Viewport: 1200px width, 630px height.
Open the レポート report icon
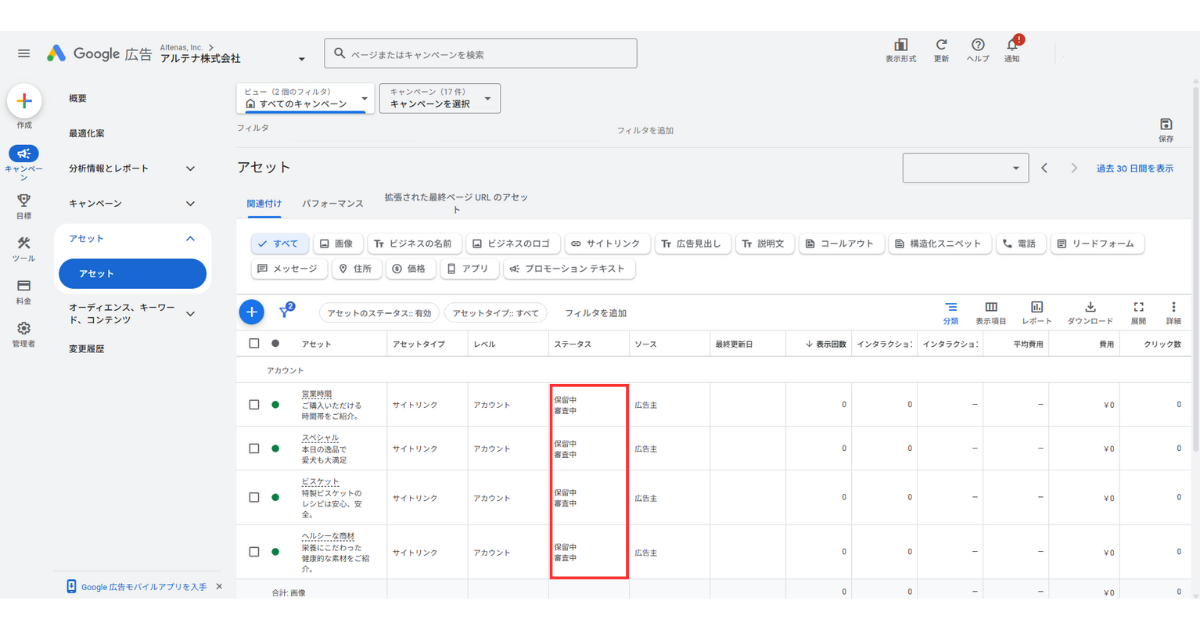click(x=1037, y=307)
